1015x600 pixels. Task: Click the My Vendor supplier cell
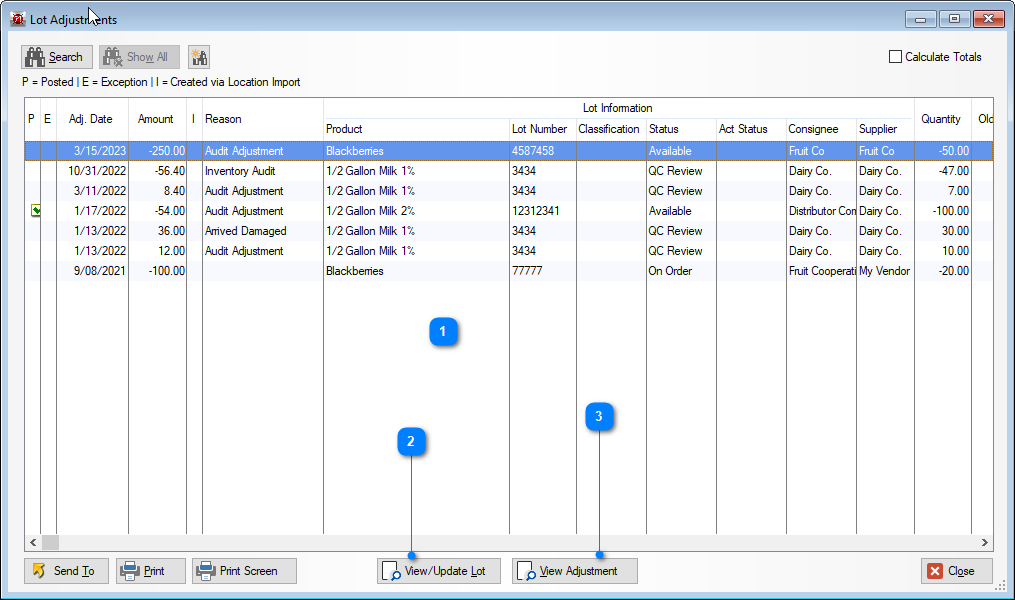(x=885, y=271)
